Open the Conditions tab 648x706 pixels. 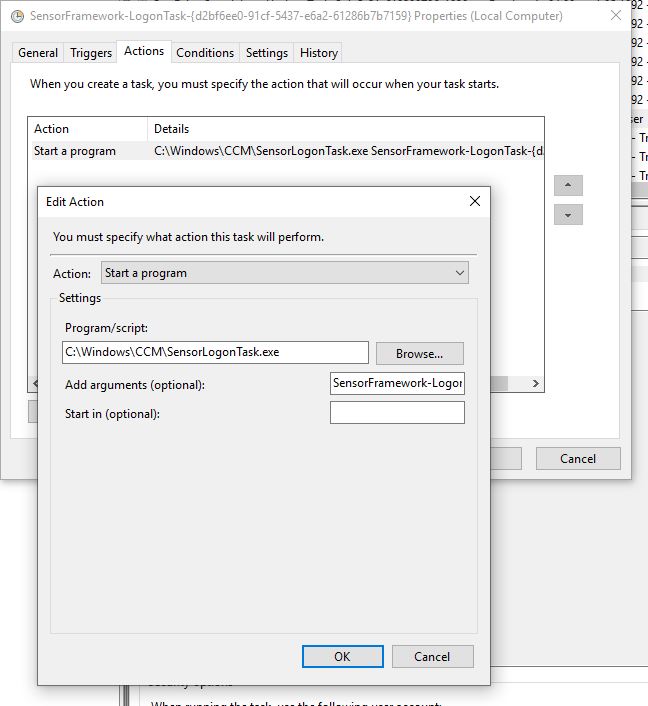click(205, 53)
